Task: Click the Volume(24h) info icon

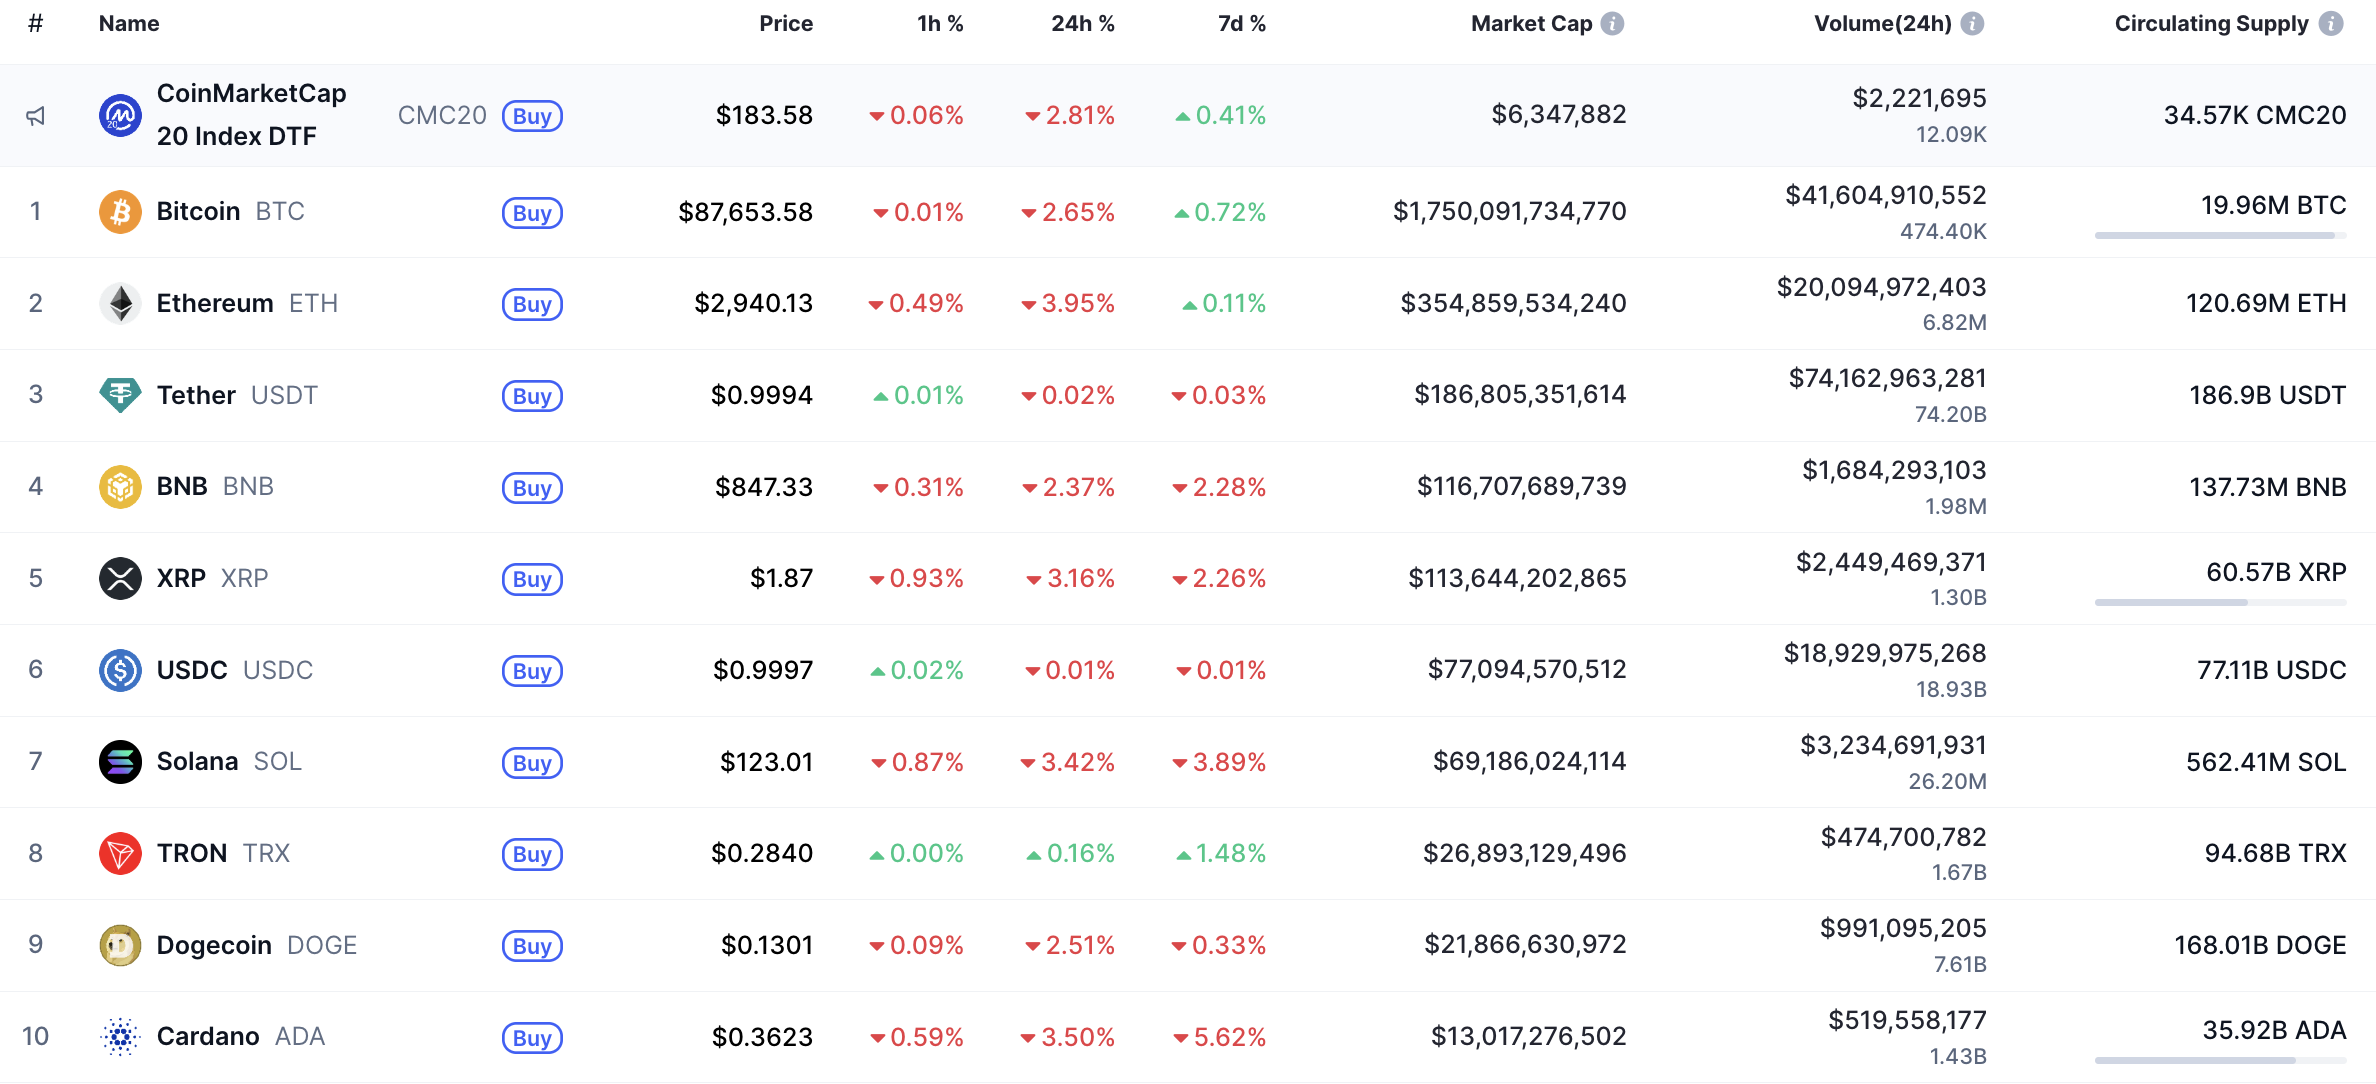Action: [1972, 24]
